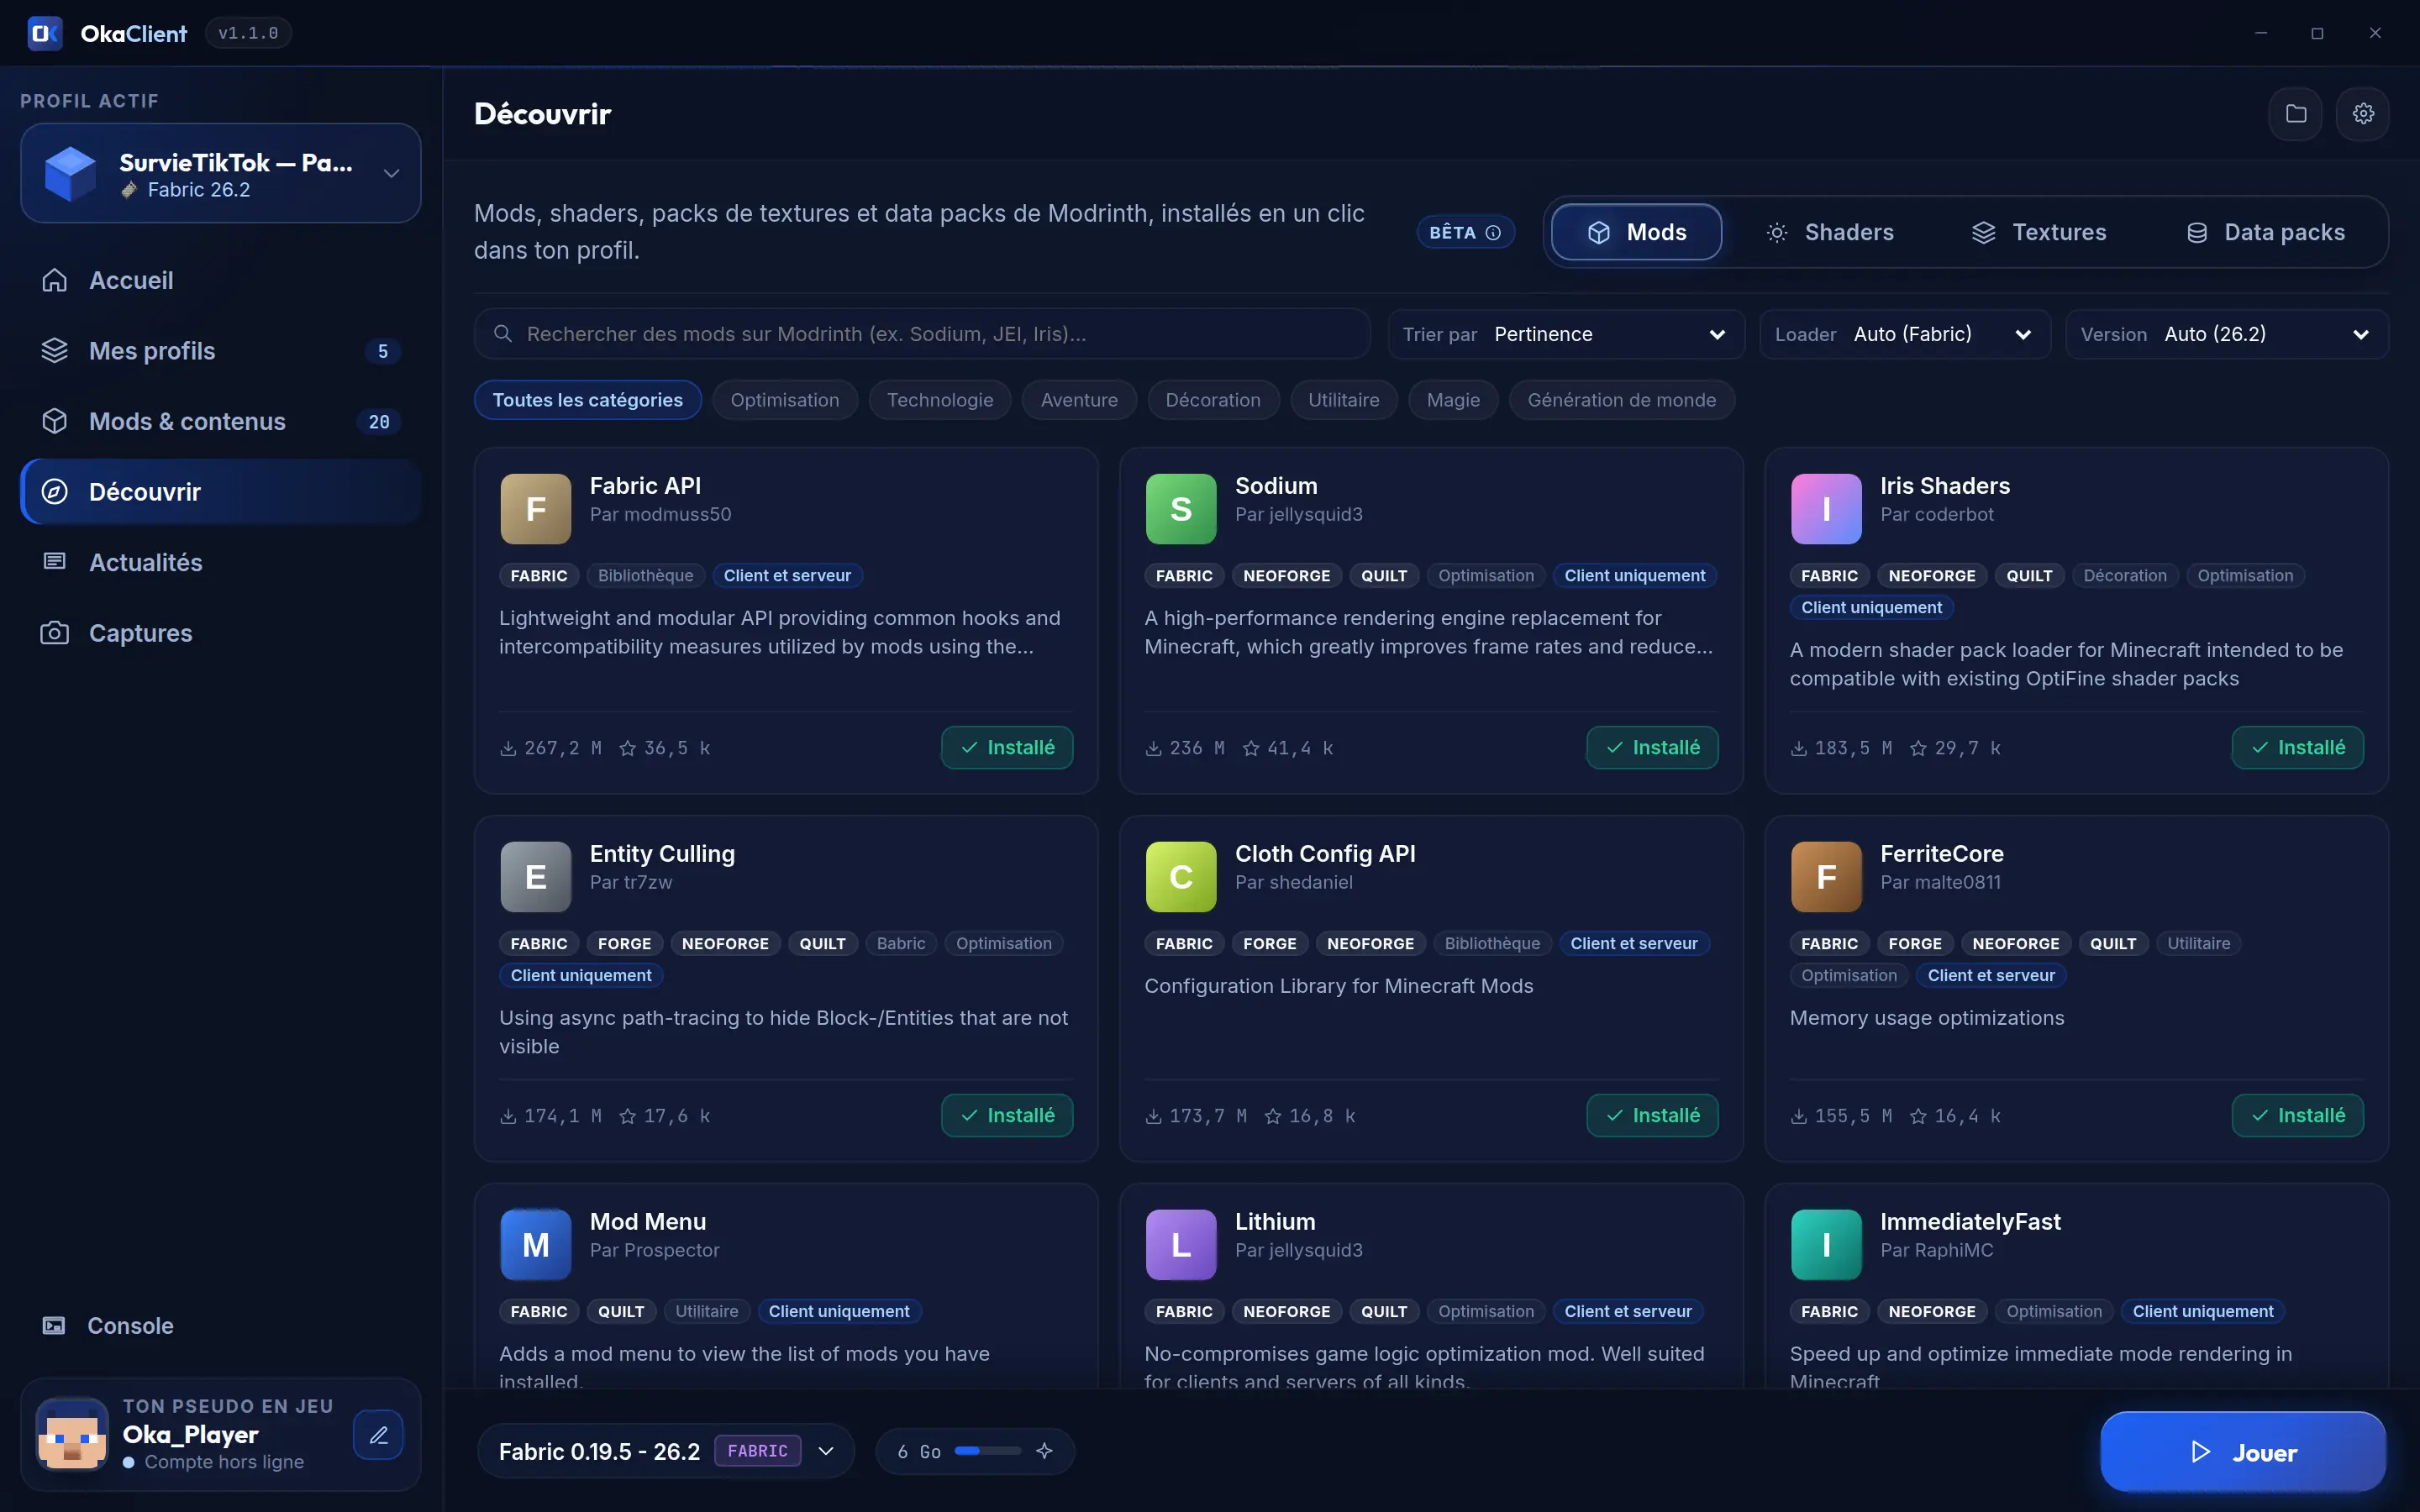
Task: Click the Installé button on Fabric API
Action: click(x=1007, y=747)
